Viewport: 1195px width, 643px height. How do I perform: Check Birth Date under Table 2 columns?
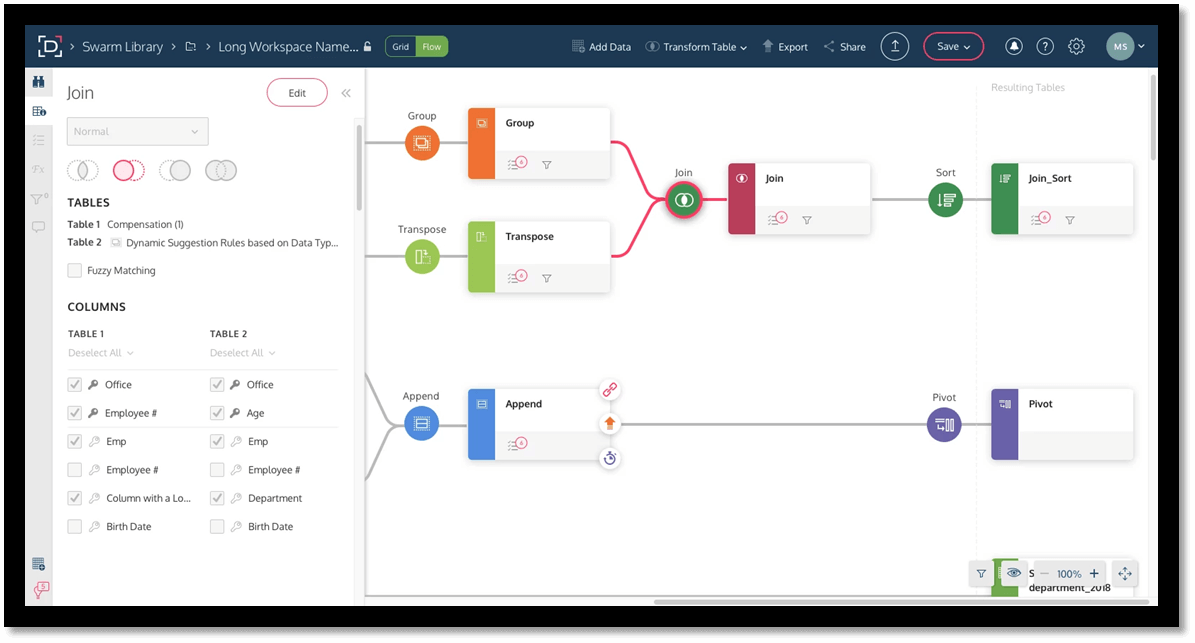pyautogui.click(x=217, y=526)
